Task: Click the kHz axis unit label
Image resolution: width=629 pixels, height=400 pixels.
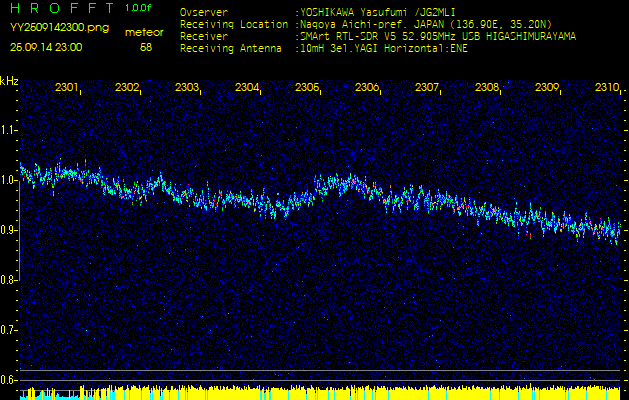Action: (x=9, y=80)
